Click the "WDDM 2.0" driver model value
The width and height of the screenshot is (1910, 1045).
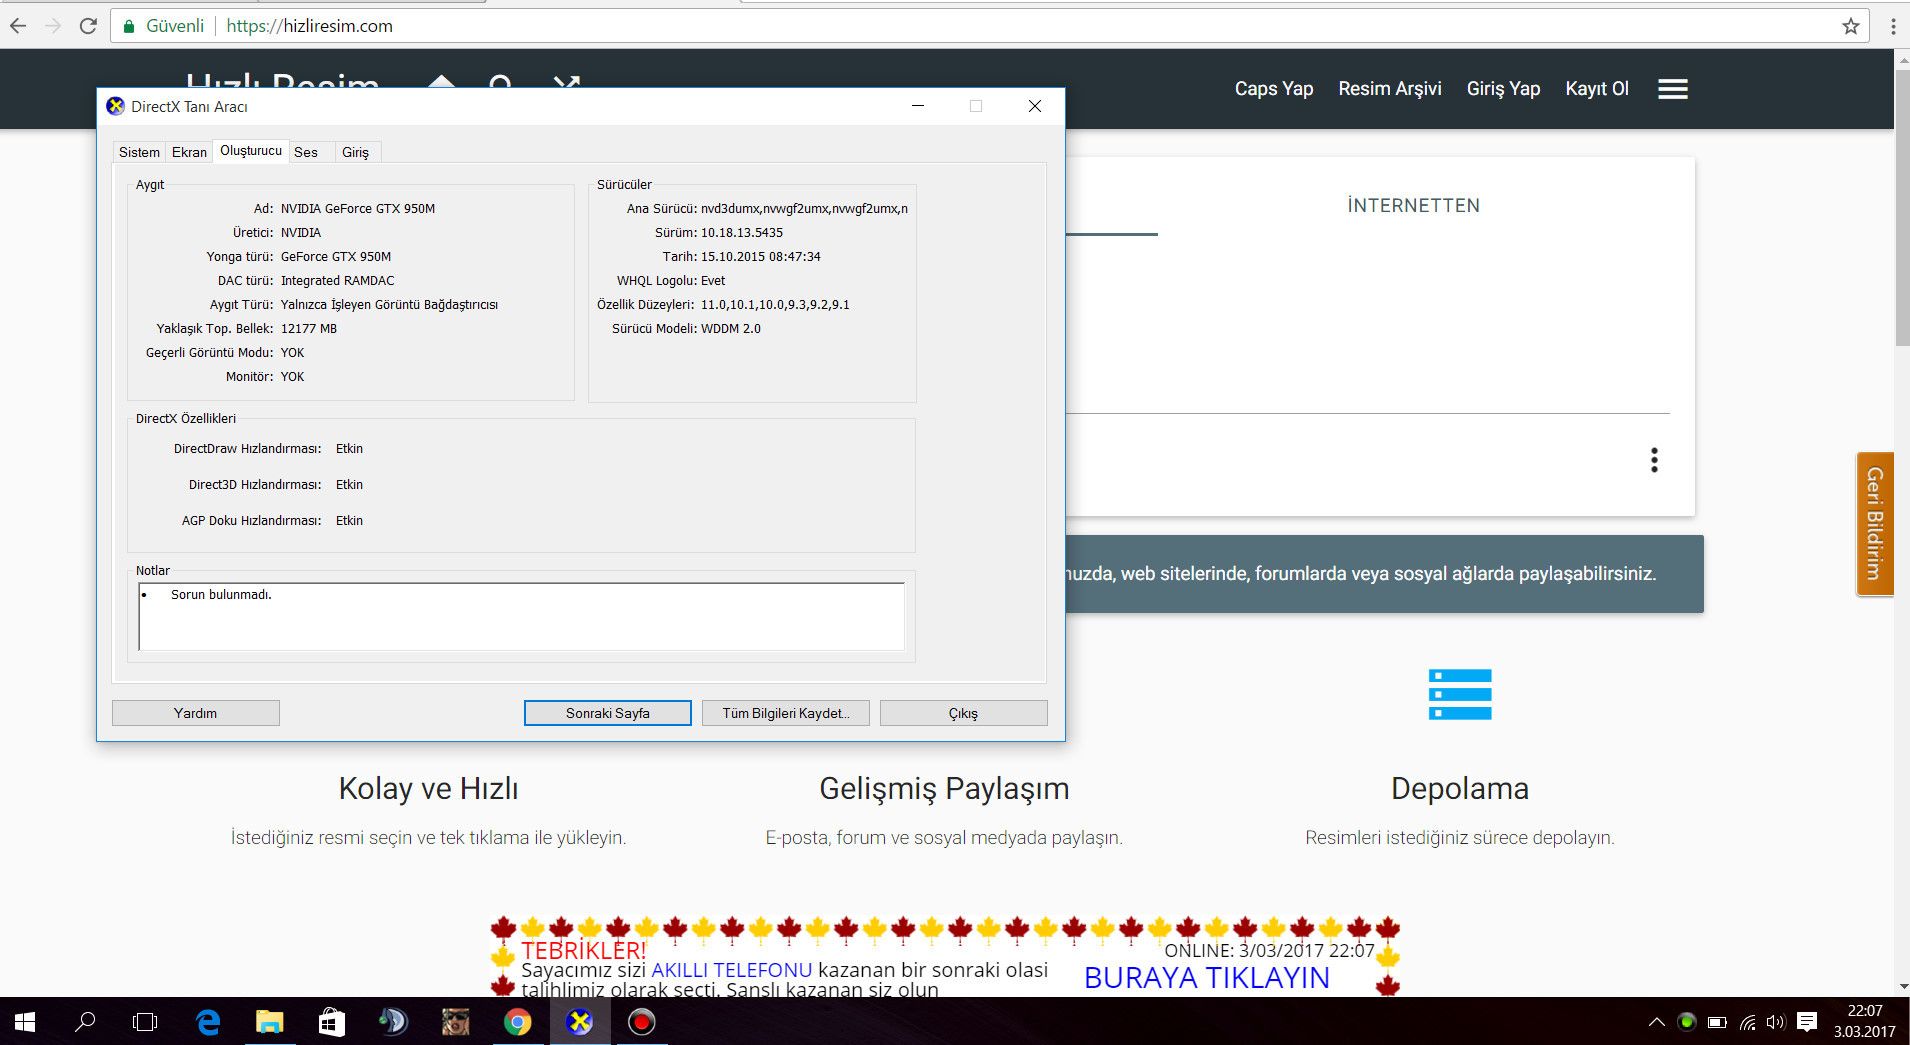731,329
